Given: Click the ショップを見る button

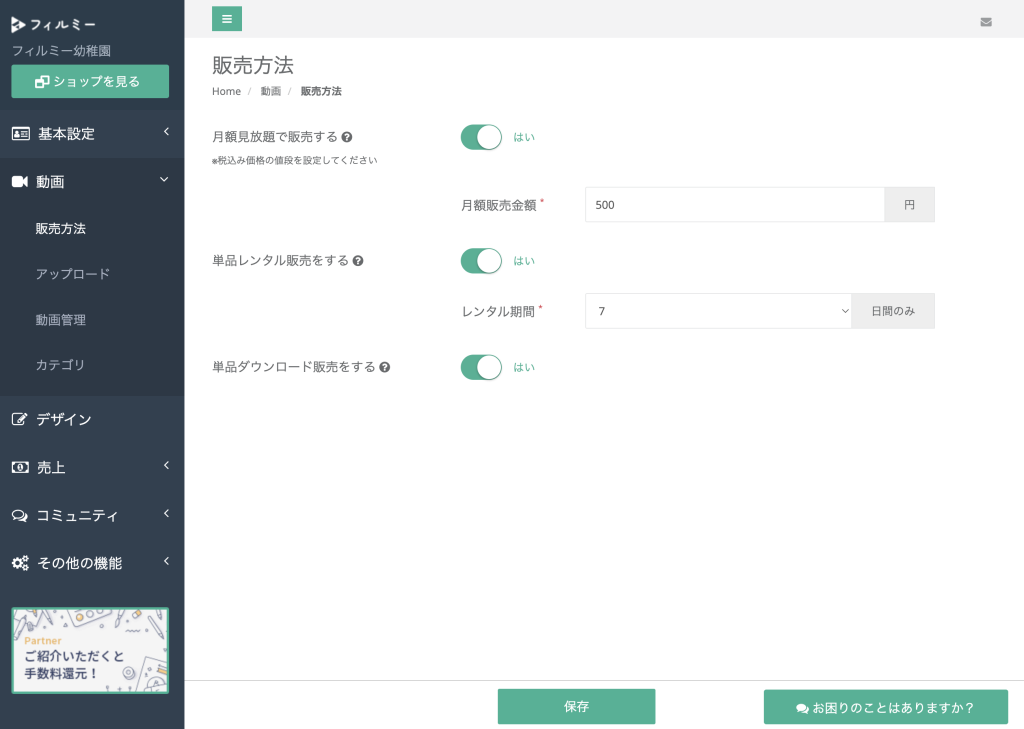Looking at the screenshot, I should [x=90, y=81].
